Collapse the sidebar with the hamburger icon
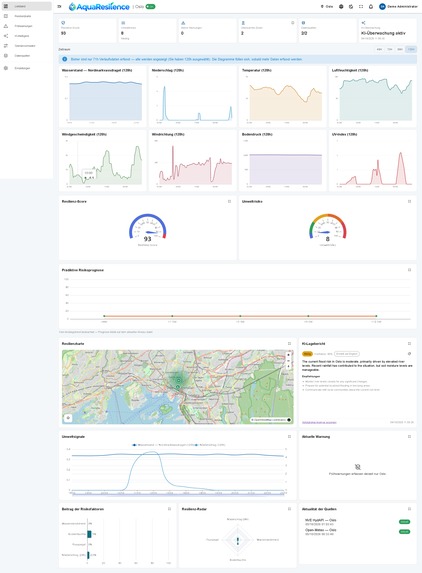The image size is (422, 573). (59, 6)
